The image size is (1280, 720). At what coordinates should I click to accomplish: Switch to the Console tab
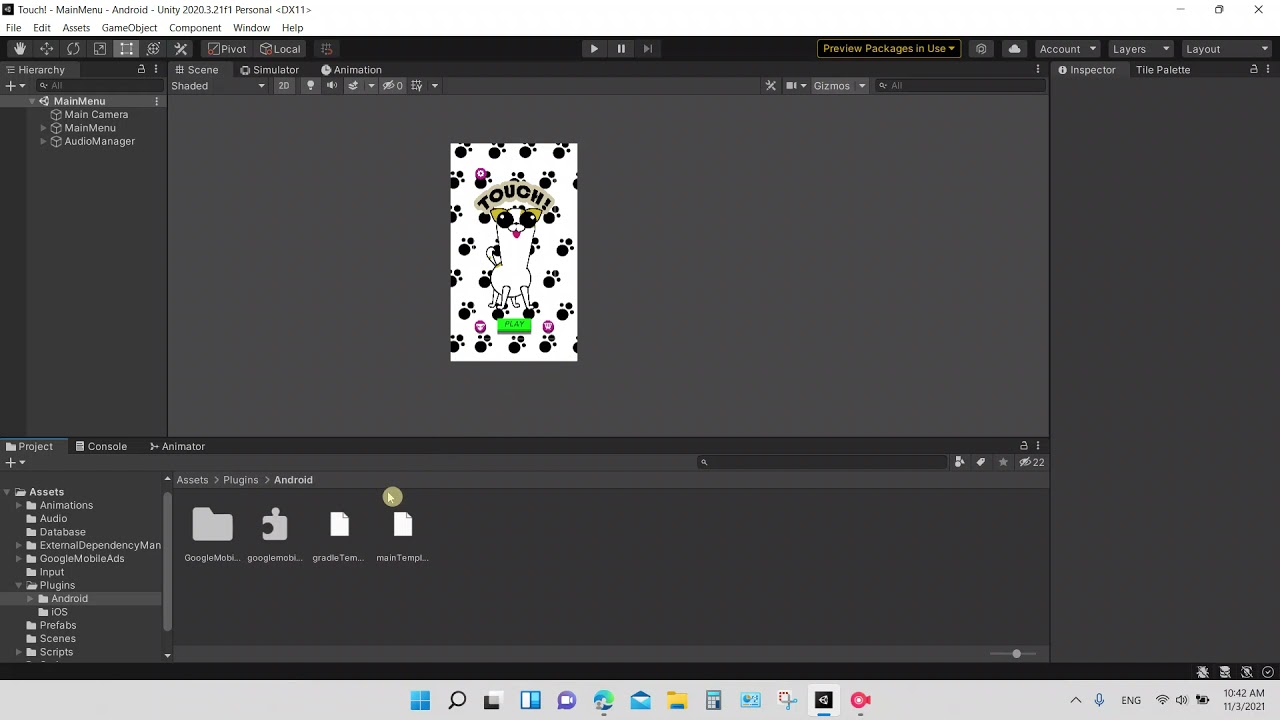click(101, 446)
